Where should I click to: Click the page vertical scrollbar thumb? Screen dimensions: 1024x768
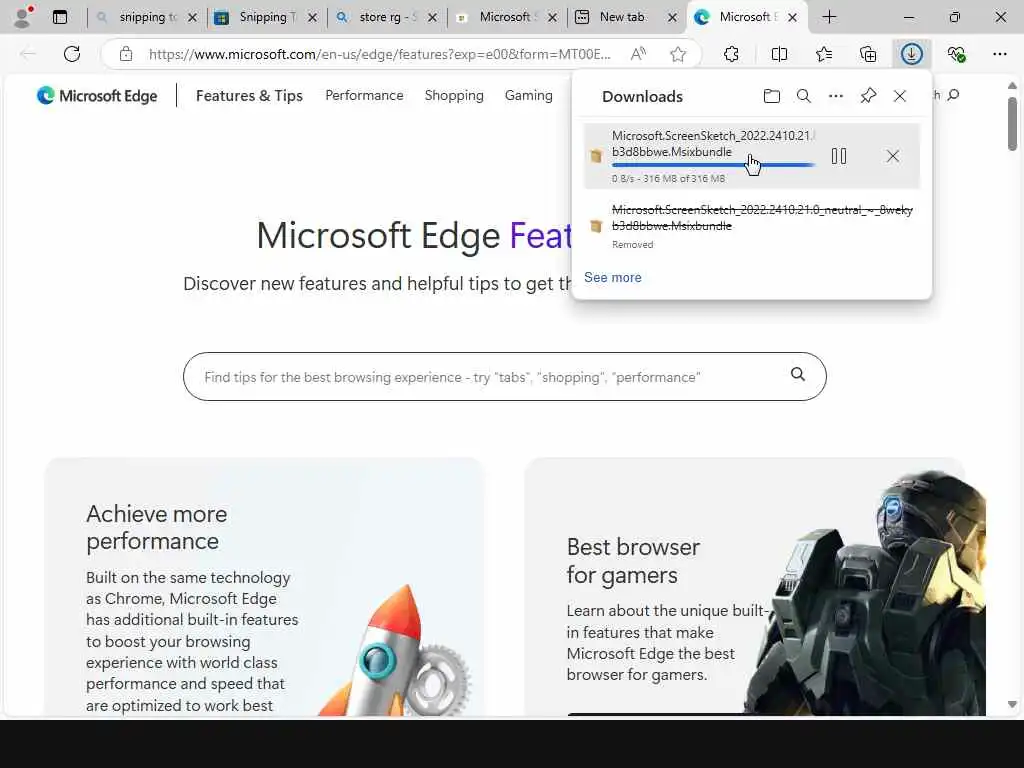point(1012,123)
